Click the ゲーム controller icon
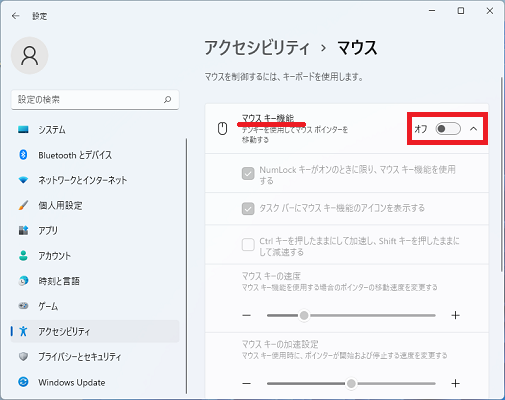The height and width of the screenshot is (400, 505). (x=23, y=306)
